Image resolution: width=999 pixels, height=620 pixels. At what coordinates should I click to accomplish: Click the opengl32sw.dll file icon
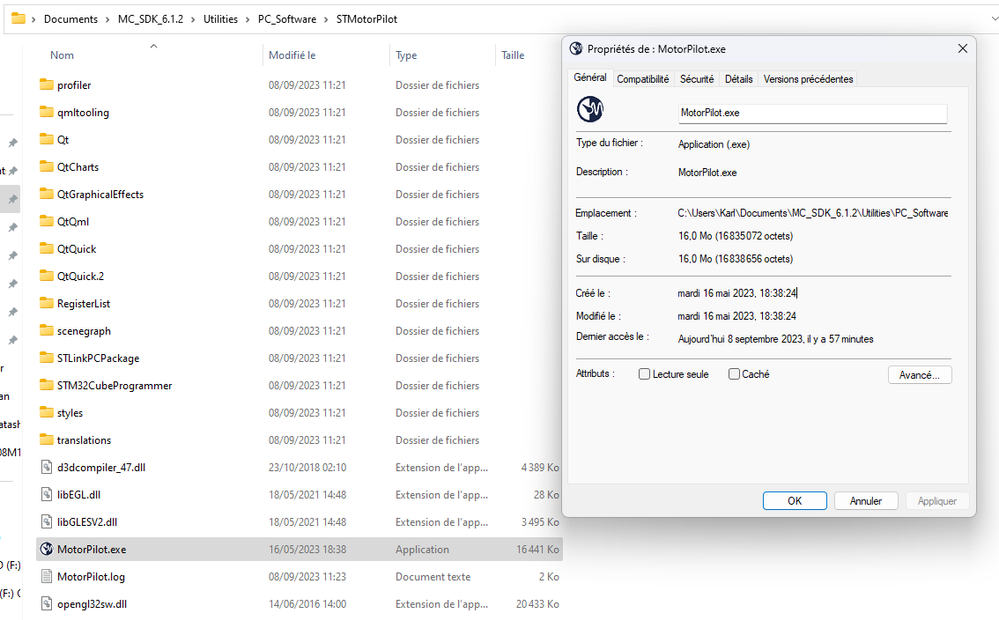[x=47, y=604]
